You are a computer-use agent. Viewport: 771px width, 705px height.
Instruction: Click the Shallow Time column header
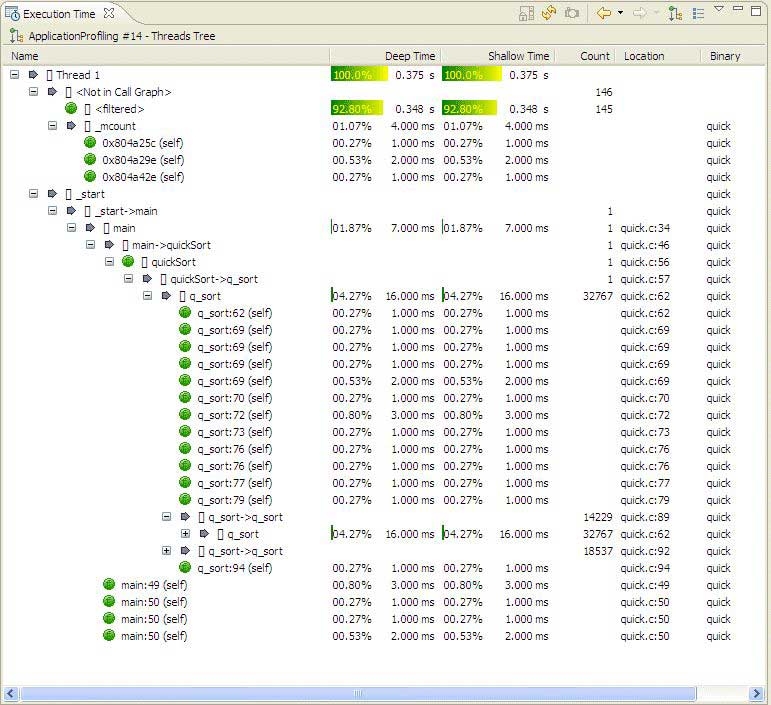(x=518, y=56)
